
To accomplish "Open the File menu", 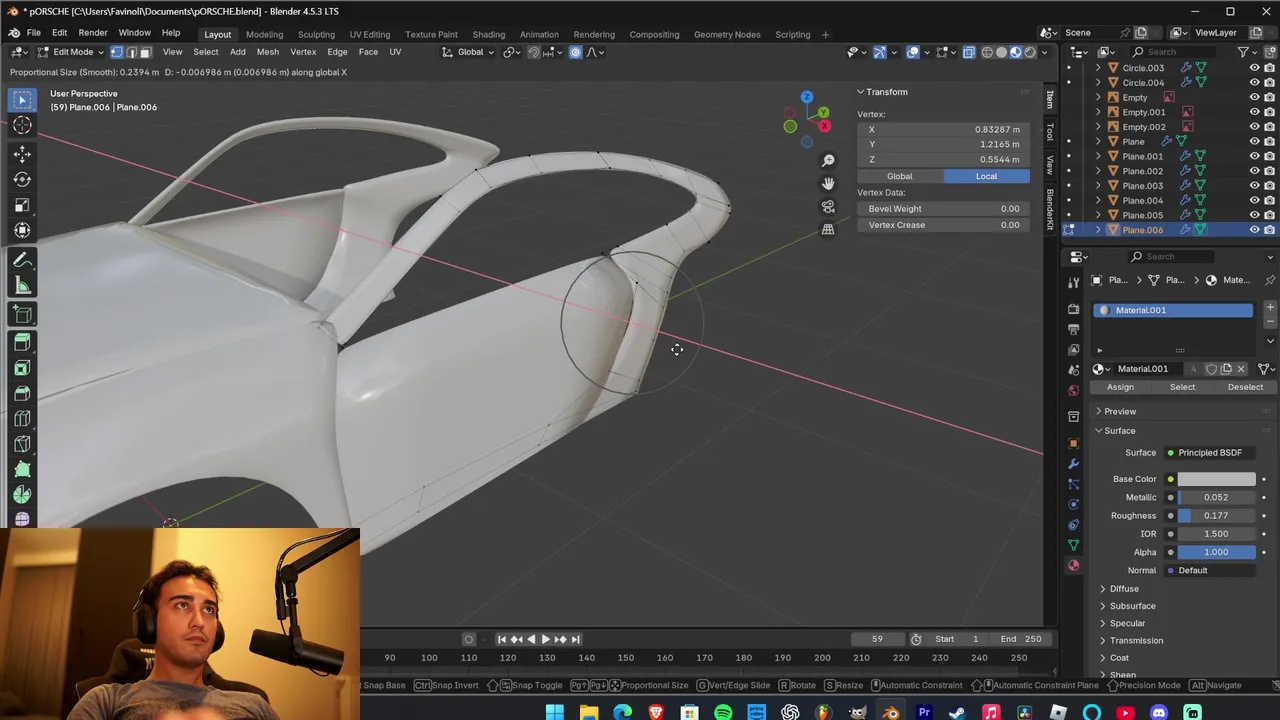I will (33, 33).
